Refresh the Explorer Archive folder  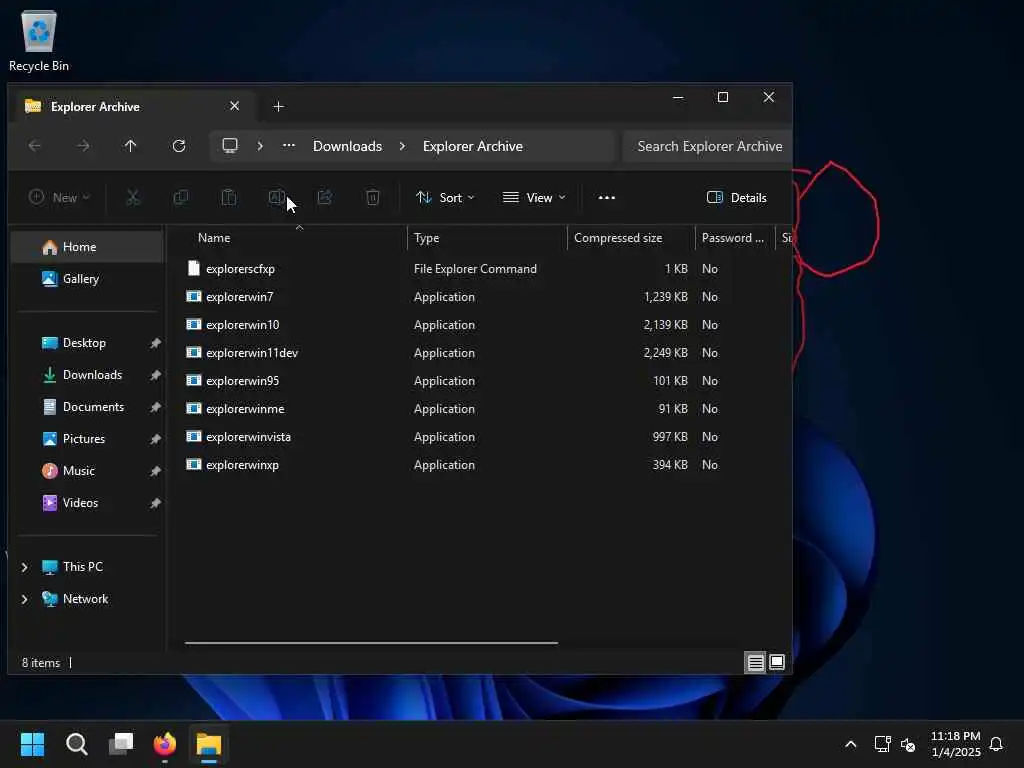[178, 146]
